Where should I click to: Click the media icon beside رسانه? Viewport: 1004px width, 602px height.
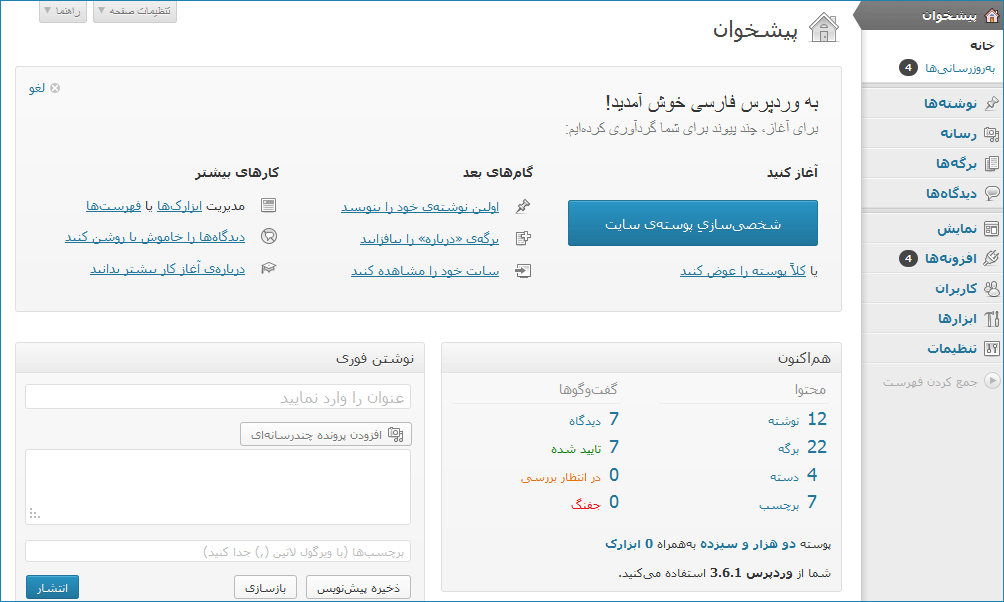point(991,133)
